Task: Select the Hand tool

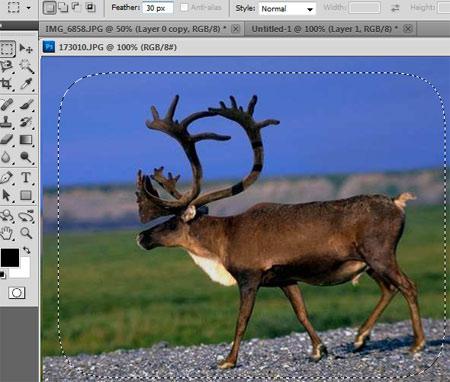Action: (x=7, y=233)
